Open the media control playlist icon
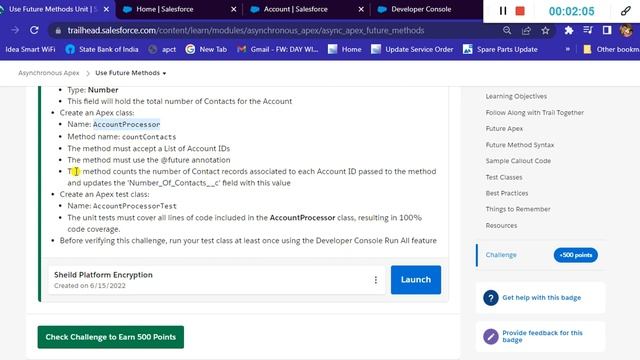Image resolution: width=640 pixels, height=360 pixels. pyautogui.click(x=588, y=30)
